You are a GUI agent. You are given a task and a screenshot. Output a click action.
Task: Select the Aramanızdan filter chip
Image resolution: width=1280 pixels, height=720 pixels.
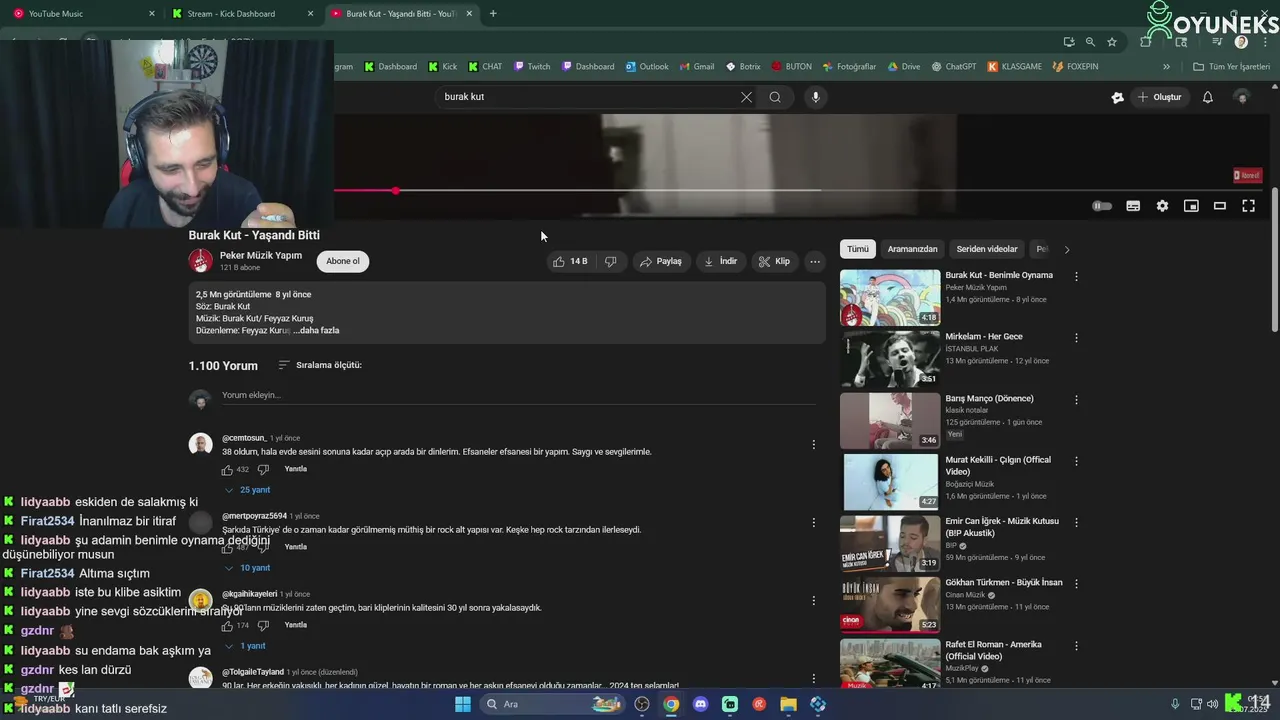point(913,249)
